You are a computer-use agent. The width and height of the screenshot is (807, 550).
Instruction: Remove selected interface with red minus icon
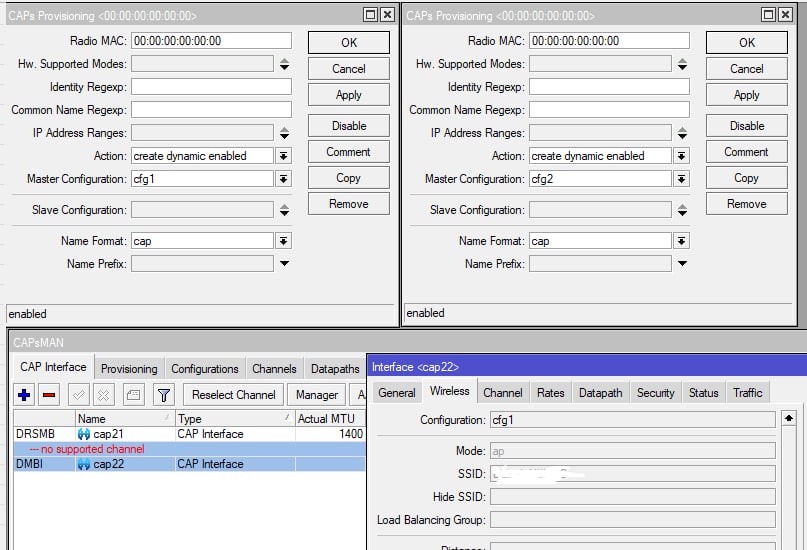[49, 395]
